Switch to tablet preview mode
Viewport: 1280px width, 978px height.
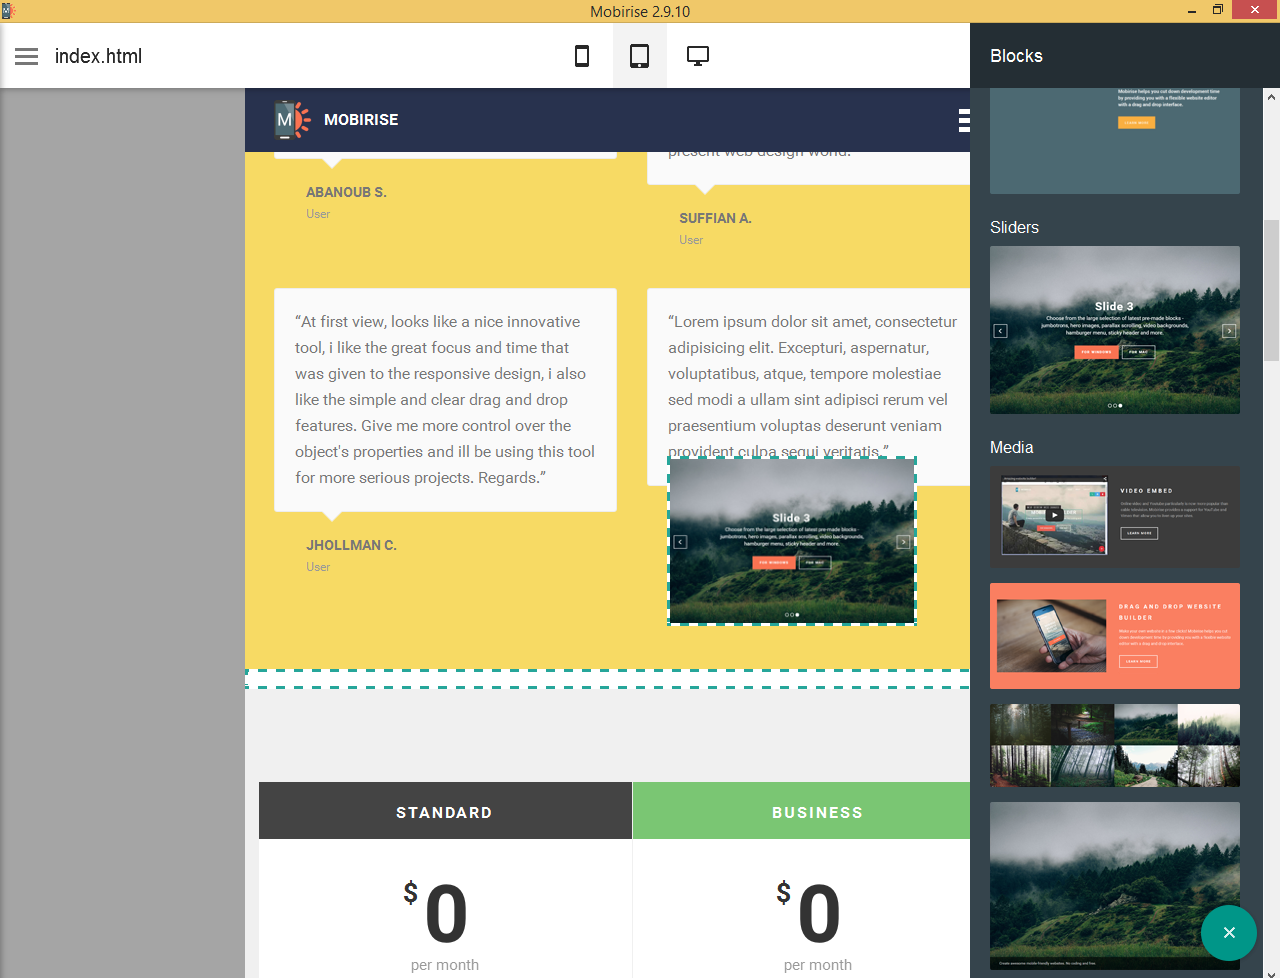(x=639, y=56)
